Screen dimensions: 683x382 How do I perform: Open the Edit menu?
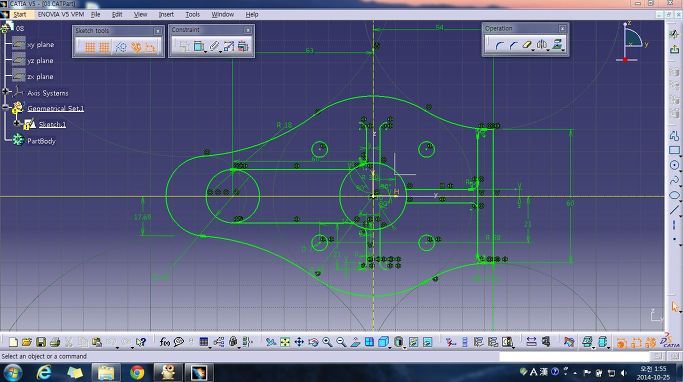tap(117, 14)
